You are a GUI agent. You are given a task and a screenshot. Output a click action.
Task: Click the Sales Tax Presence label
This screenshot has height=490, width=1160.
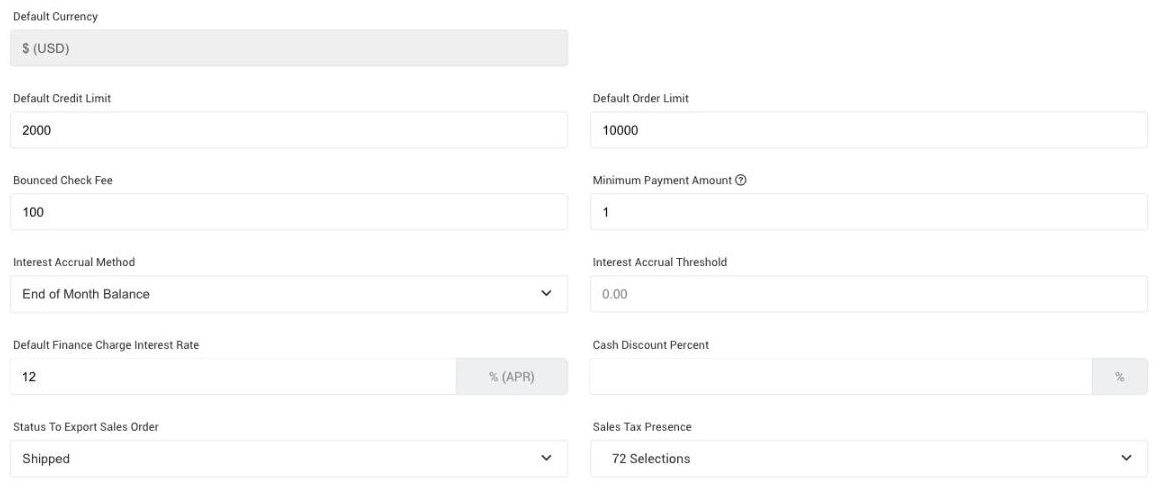[642, 427]
